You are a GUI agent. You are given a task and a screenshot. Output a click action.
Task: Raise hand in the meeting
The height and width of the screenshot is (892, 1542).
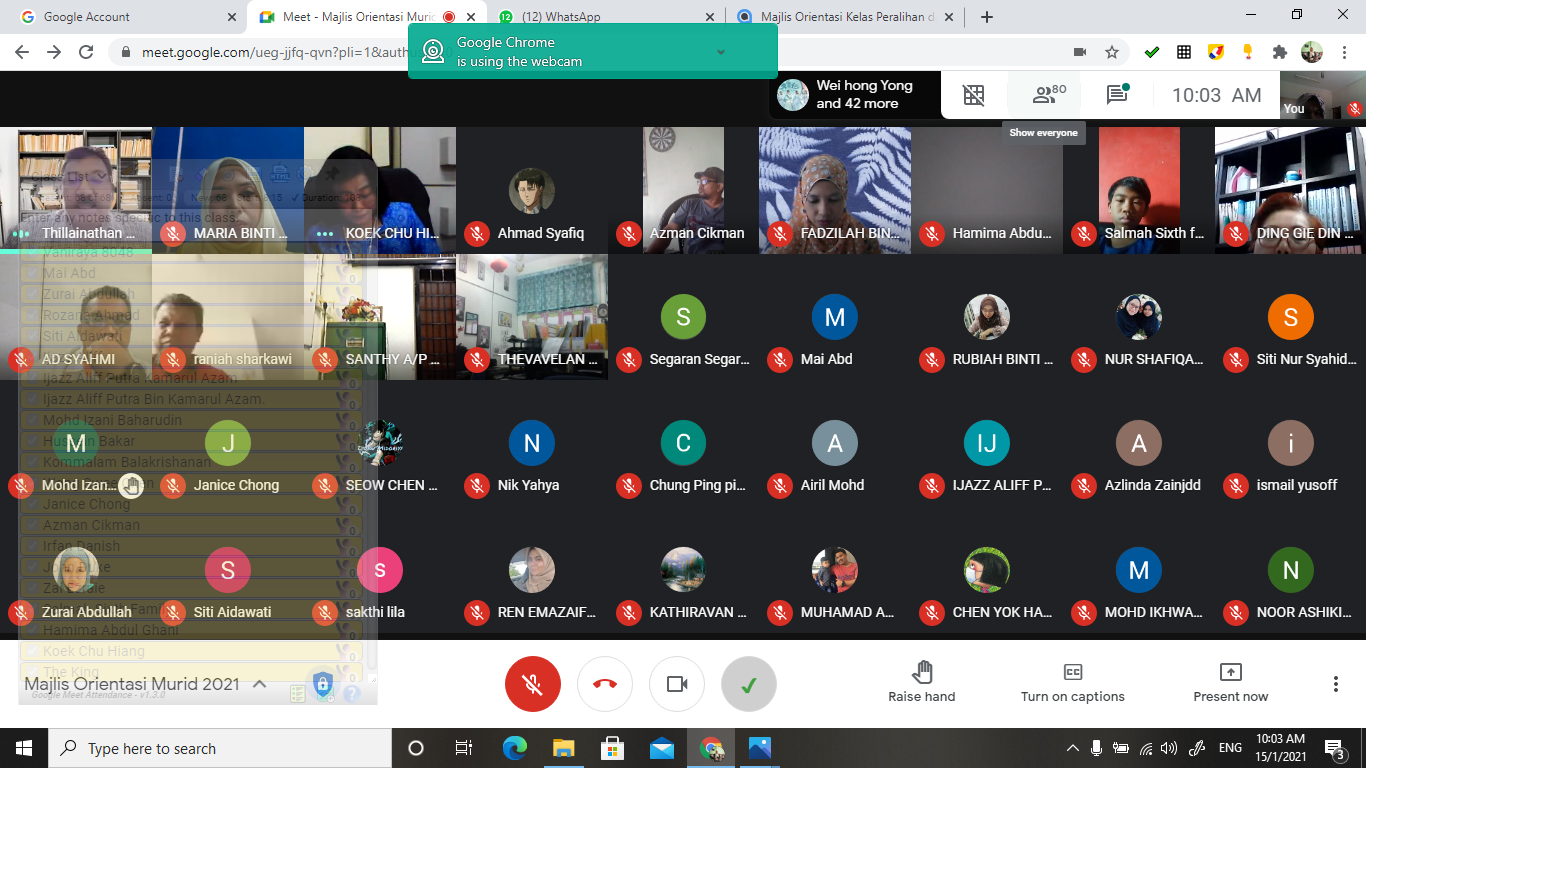pos(922,682)
